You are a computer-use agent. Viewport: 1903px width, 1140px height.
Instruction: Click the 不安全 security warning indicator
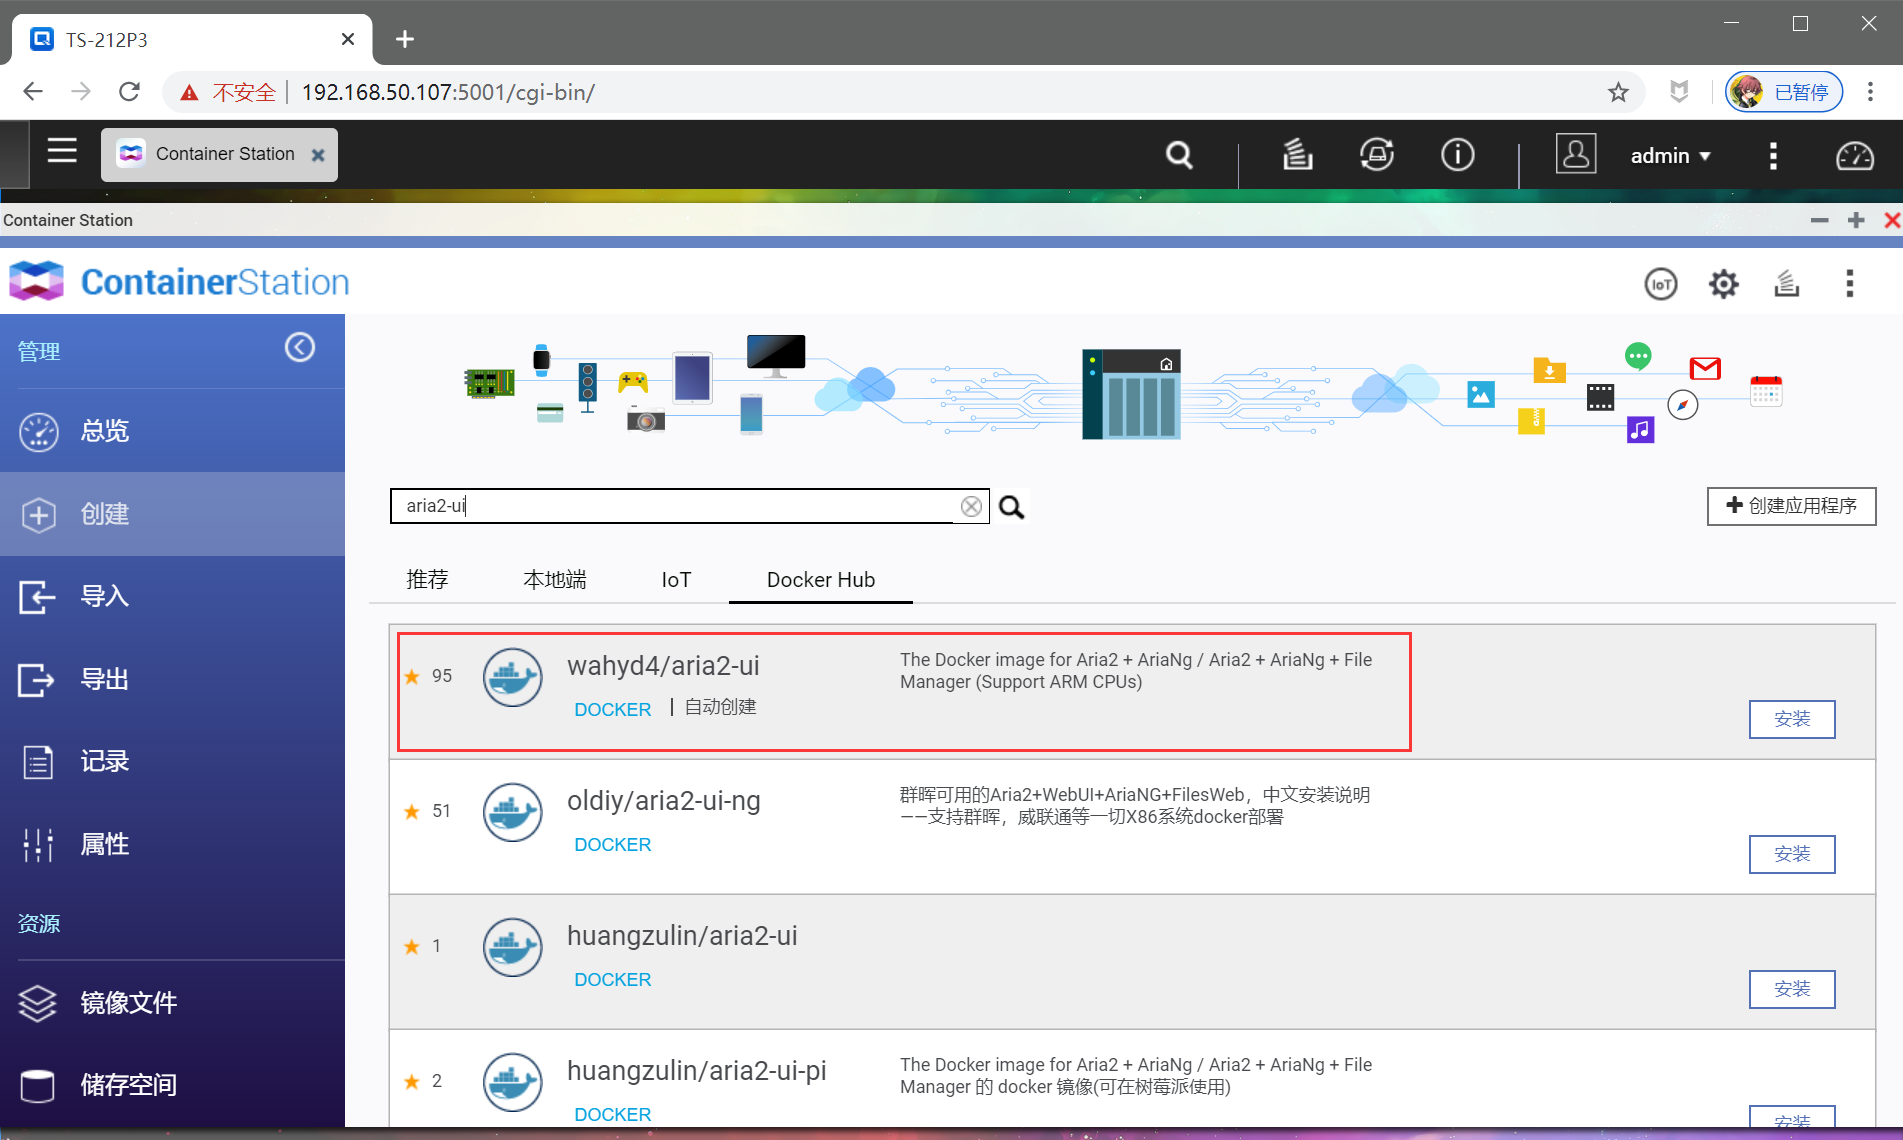[x=227, y=92]
